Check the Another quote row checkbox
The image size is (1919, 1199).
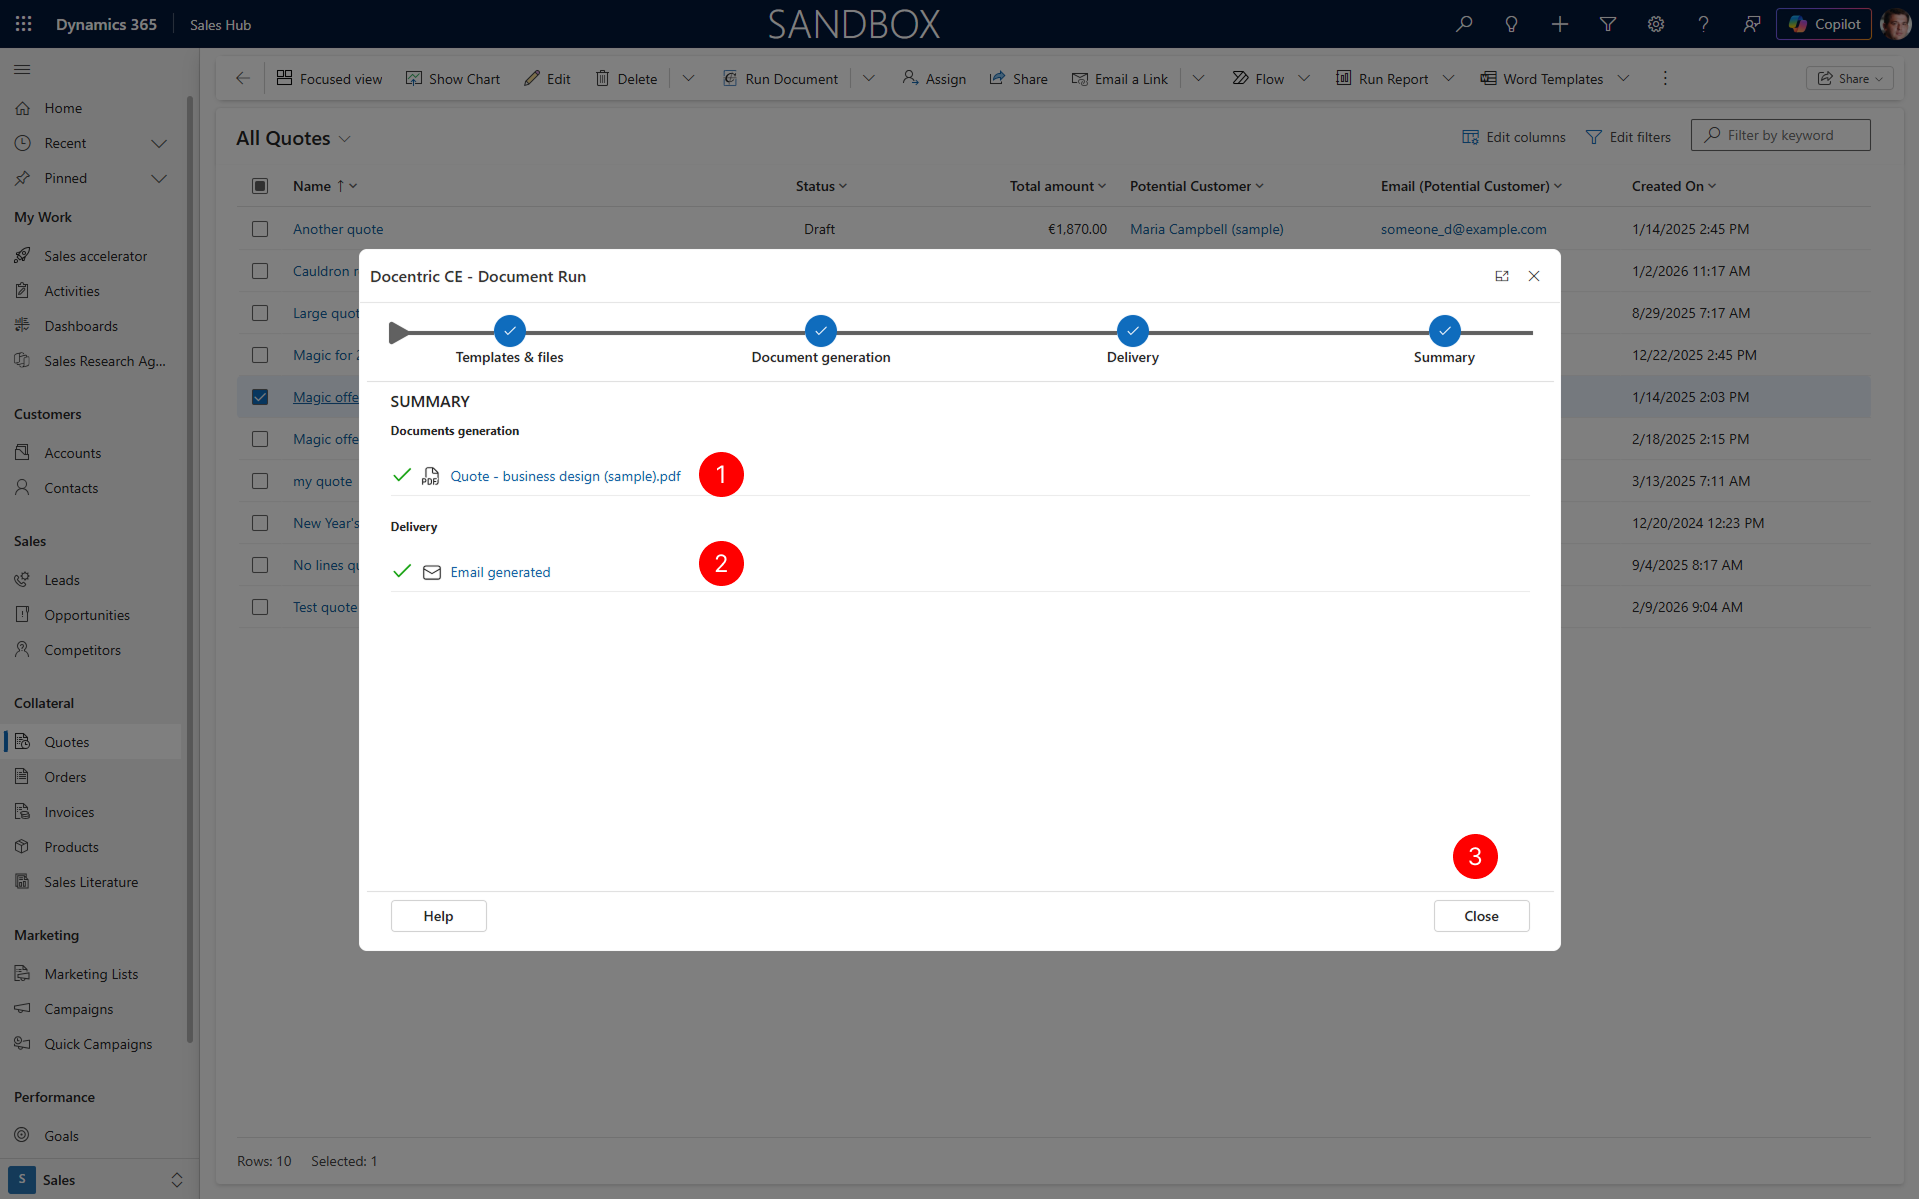click(x=260, y=229)
